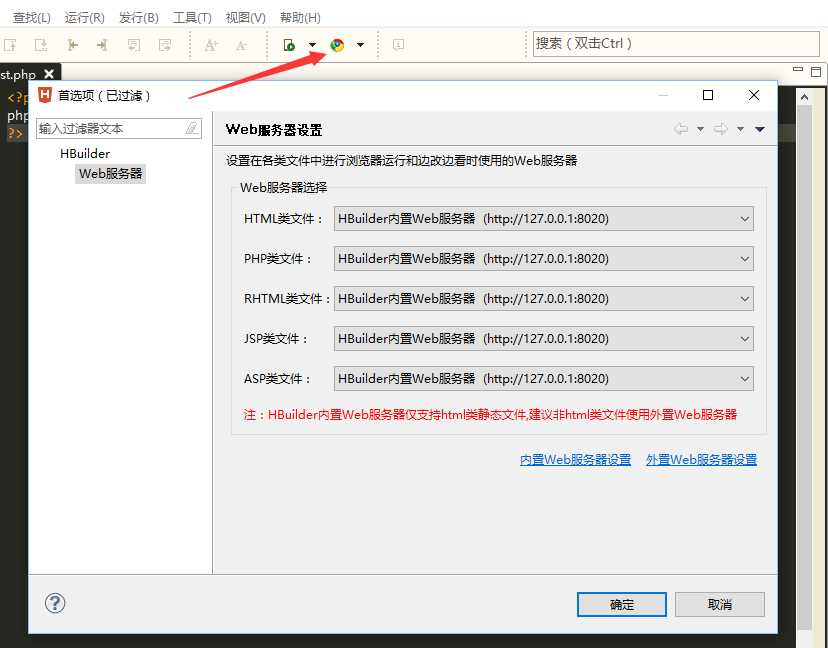Open 外置Web服务器设置 link
828x648 pixels.
click(701, 460)
